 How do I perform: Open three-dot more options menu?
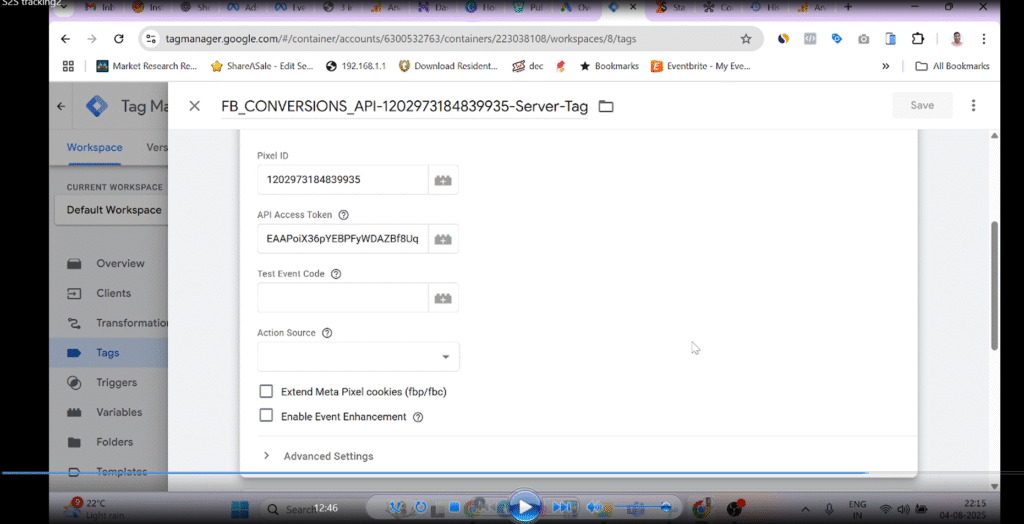pos(973,105)
